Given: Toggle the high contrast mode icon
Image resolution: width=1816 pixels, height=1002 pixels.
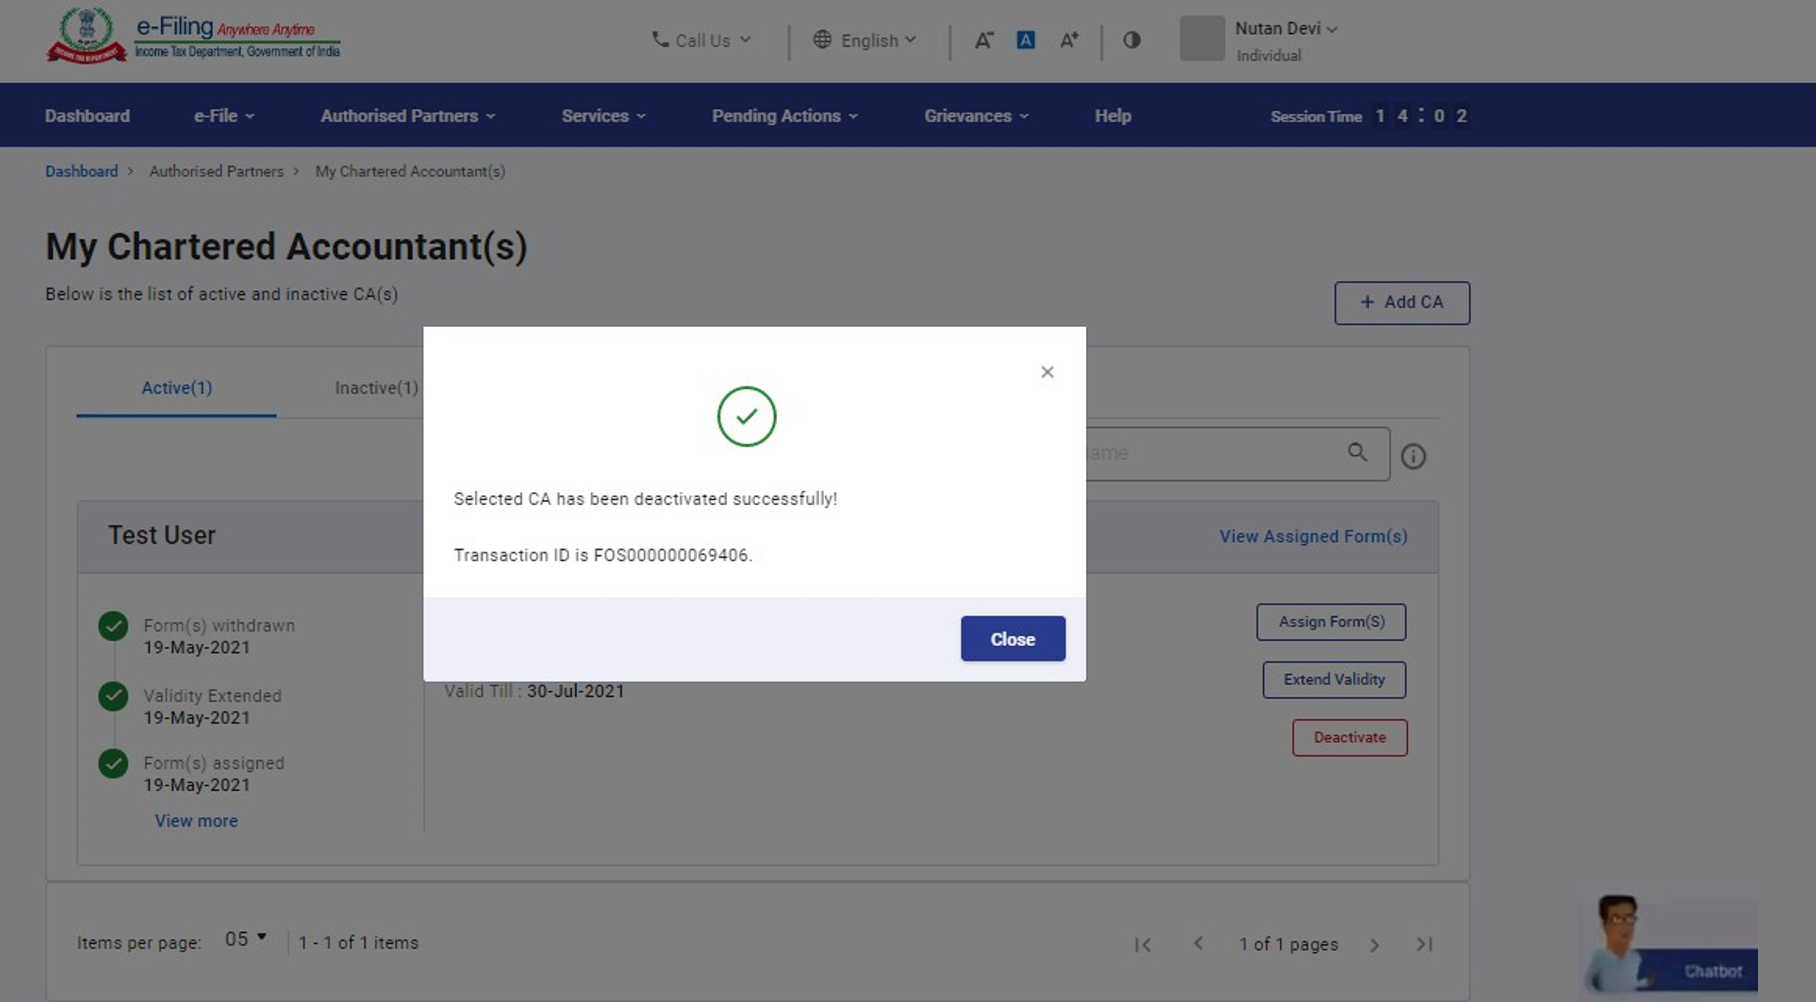Looking at the screenshot, I should click(1131, 40).
